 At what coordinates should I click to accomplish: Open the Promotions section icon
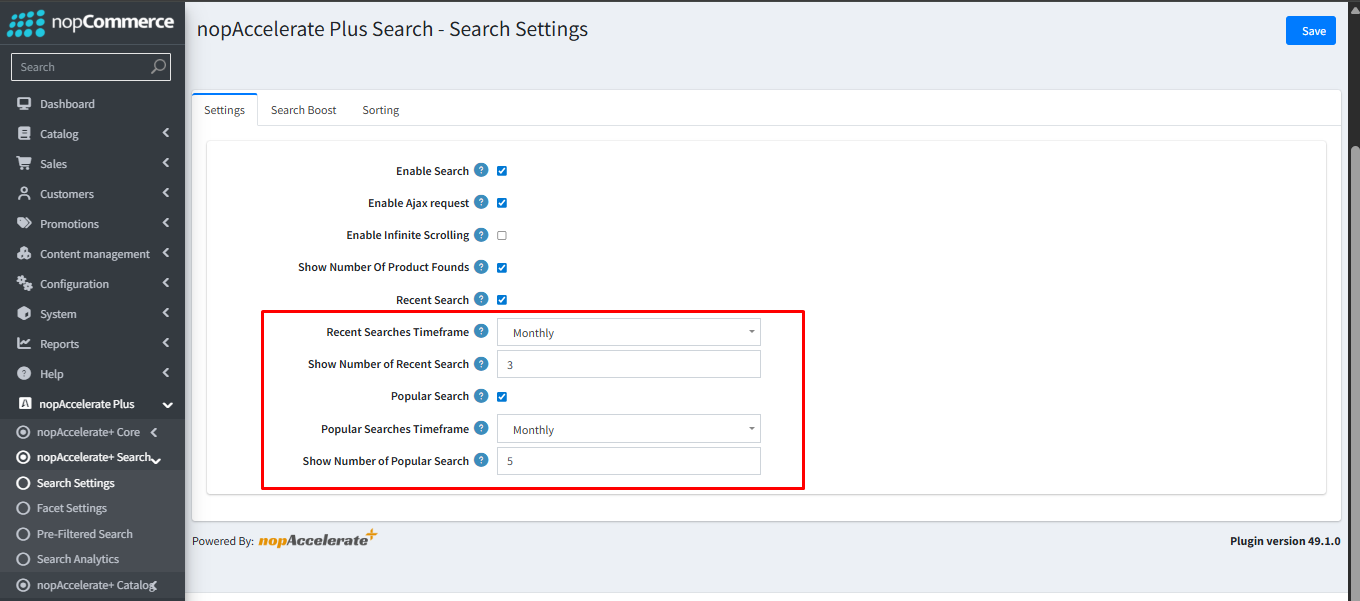coord(25,223)
